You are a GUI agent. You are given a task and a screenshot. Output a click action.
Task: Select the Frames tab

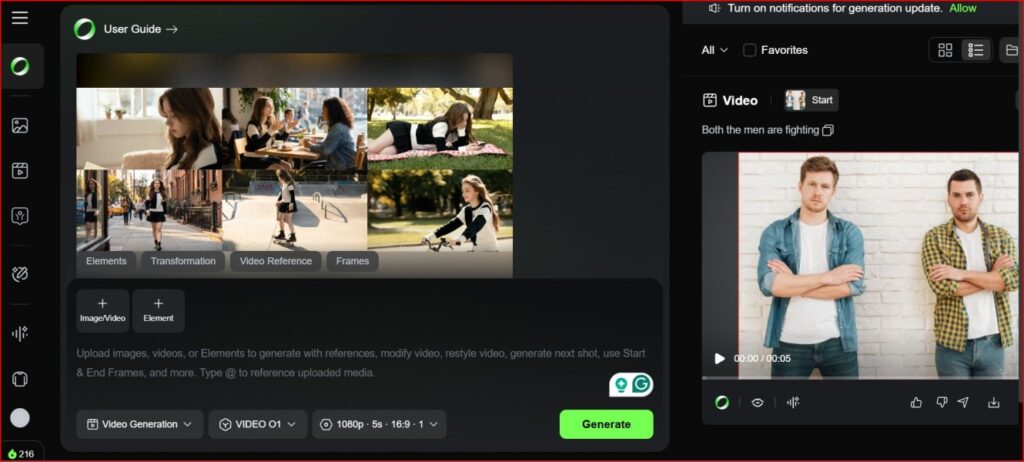(353, 261)
